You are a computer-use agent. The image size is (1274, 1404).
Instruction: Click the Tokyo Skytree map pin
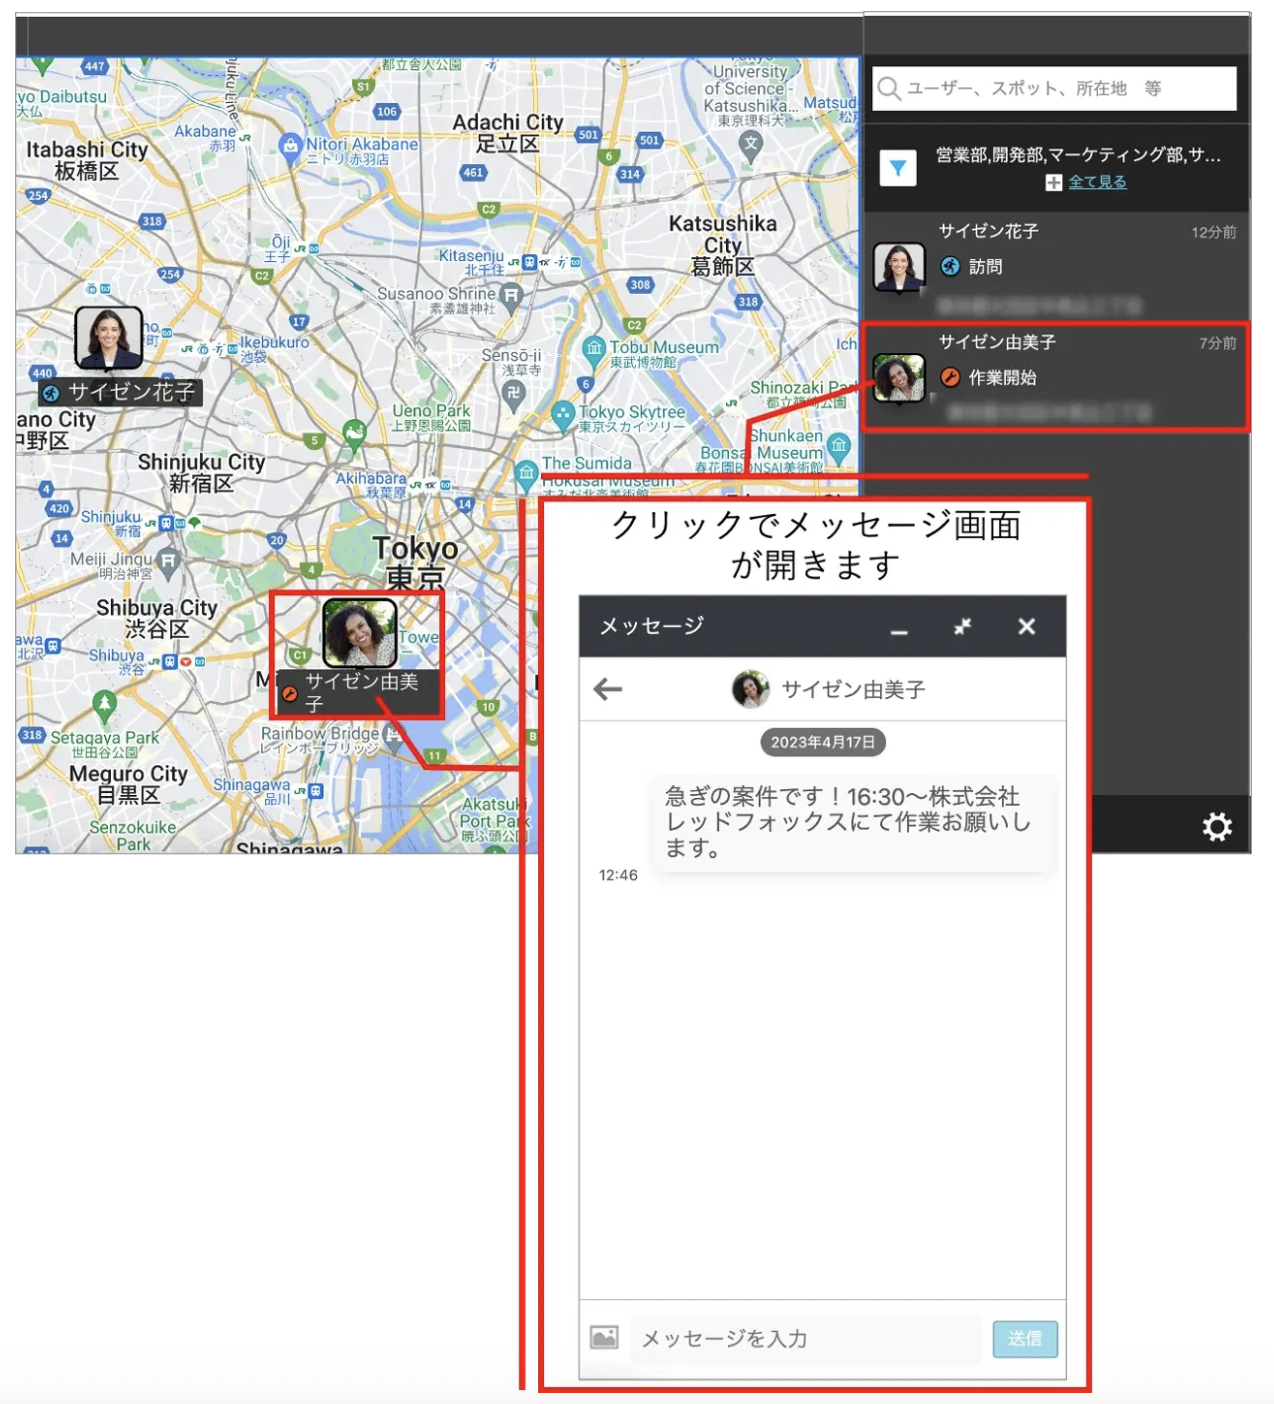click(x=563, y=413)
